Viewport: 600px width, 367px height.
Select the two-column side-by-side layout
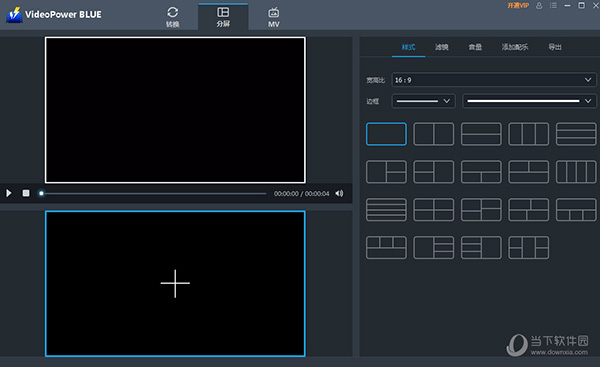pyautogui.click(x=434, y=134)
